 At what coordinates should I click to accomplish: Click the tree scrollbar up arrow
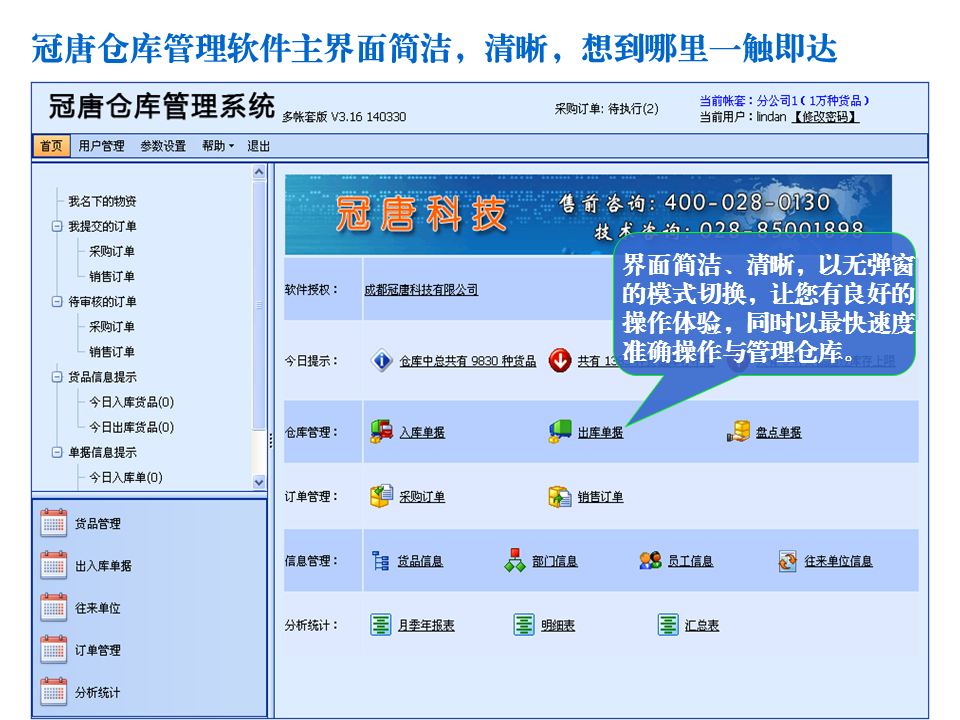click(259, 172)
